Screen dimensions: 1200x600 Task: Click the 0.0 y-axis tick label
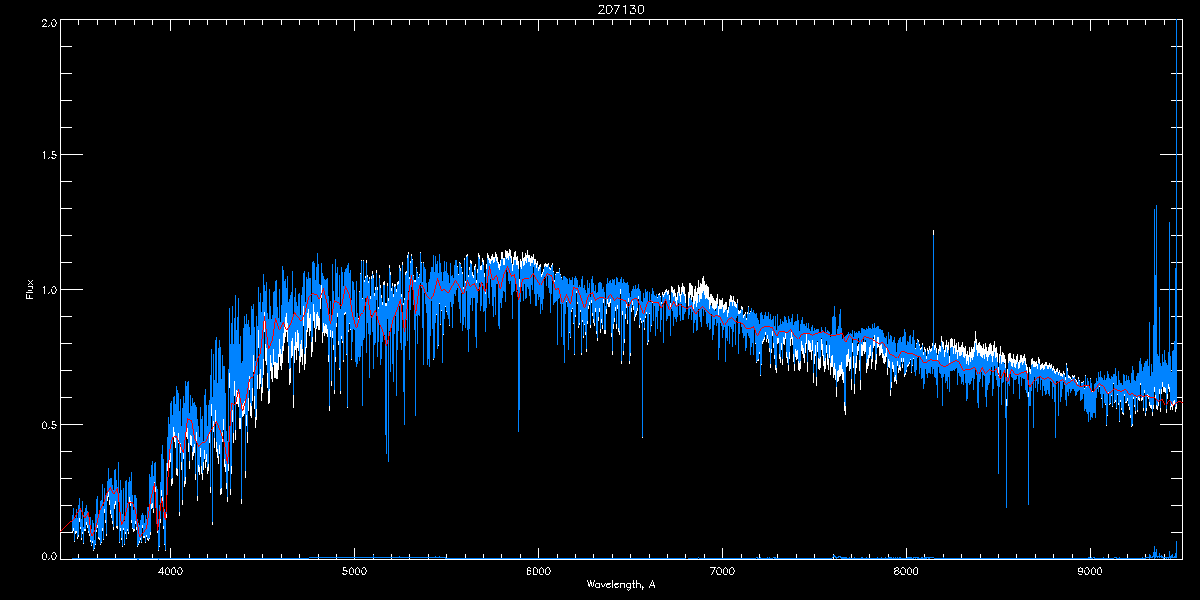[47, 557]
